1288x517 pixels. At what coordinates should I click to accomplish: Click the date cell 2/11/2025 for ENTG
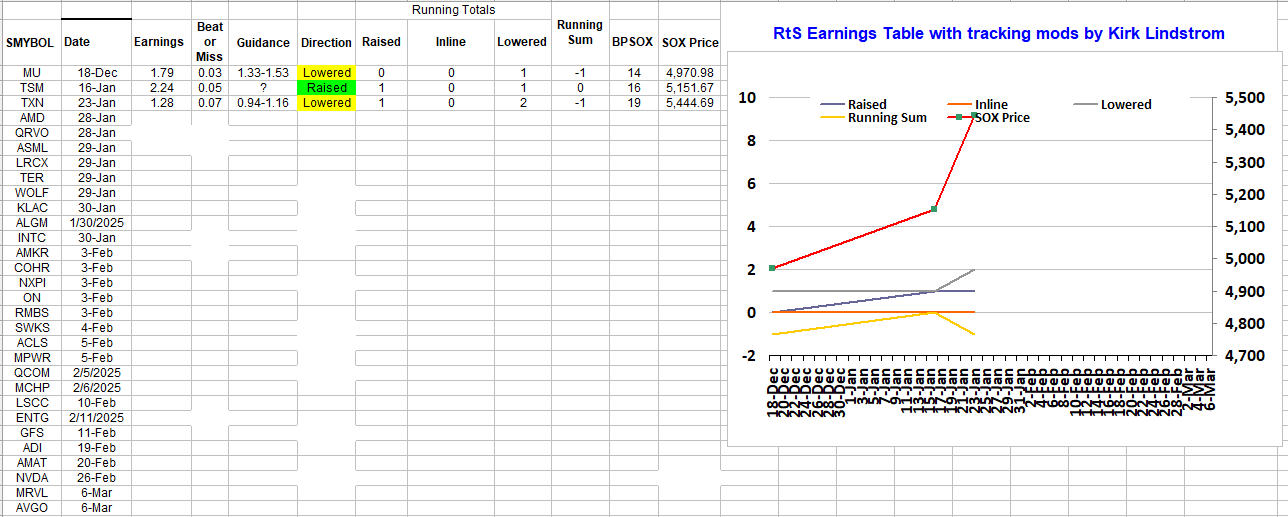(96, 418)
